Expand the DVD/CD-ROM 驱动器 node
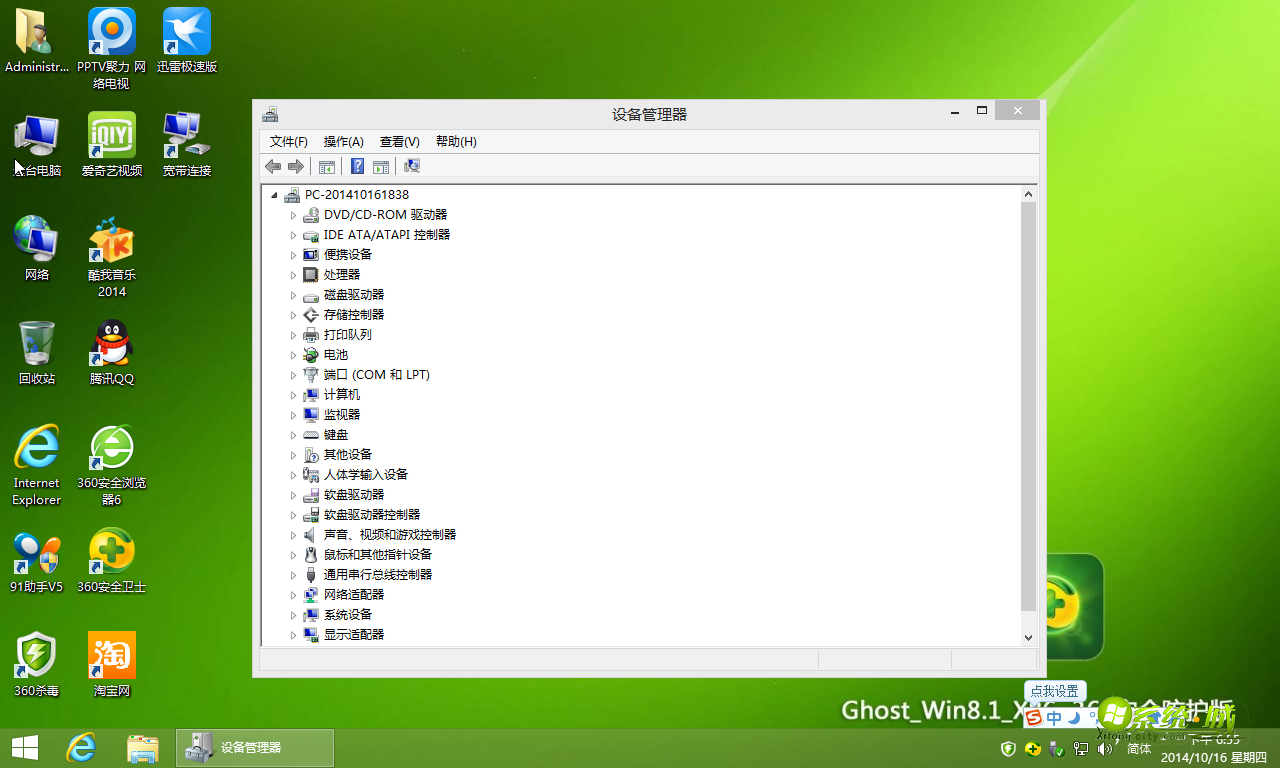 [x=292, y=214]
